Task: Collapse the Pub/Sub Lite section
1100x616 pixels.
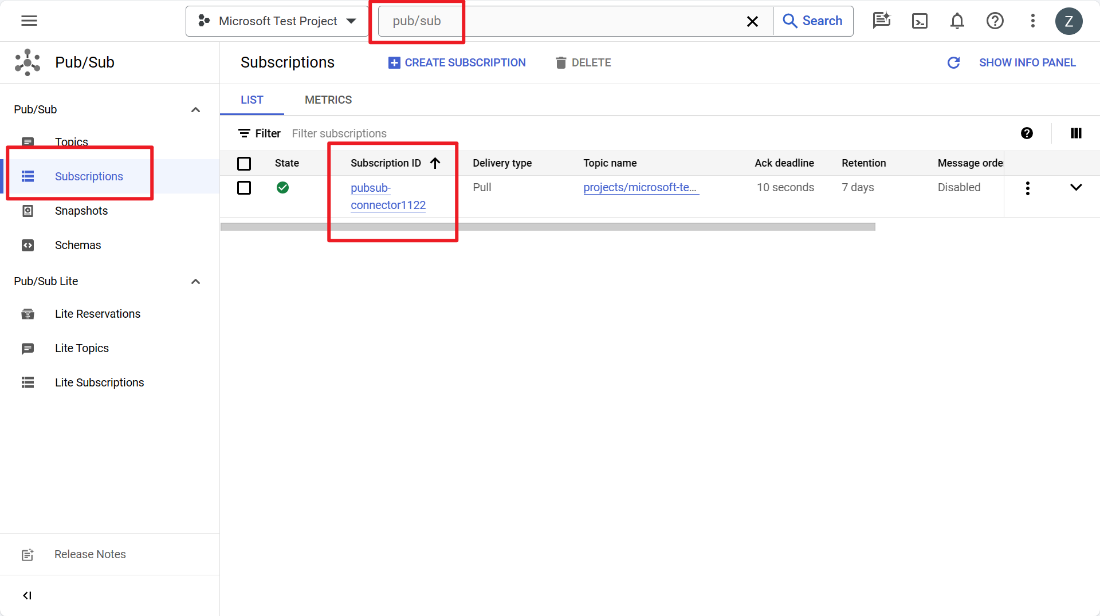Action: pos(196,281)
